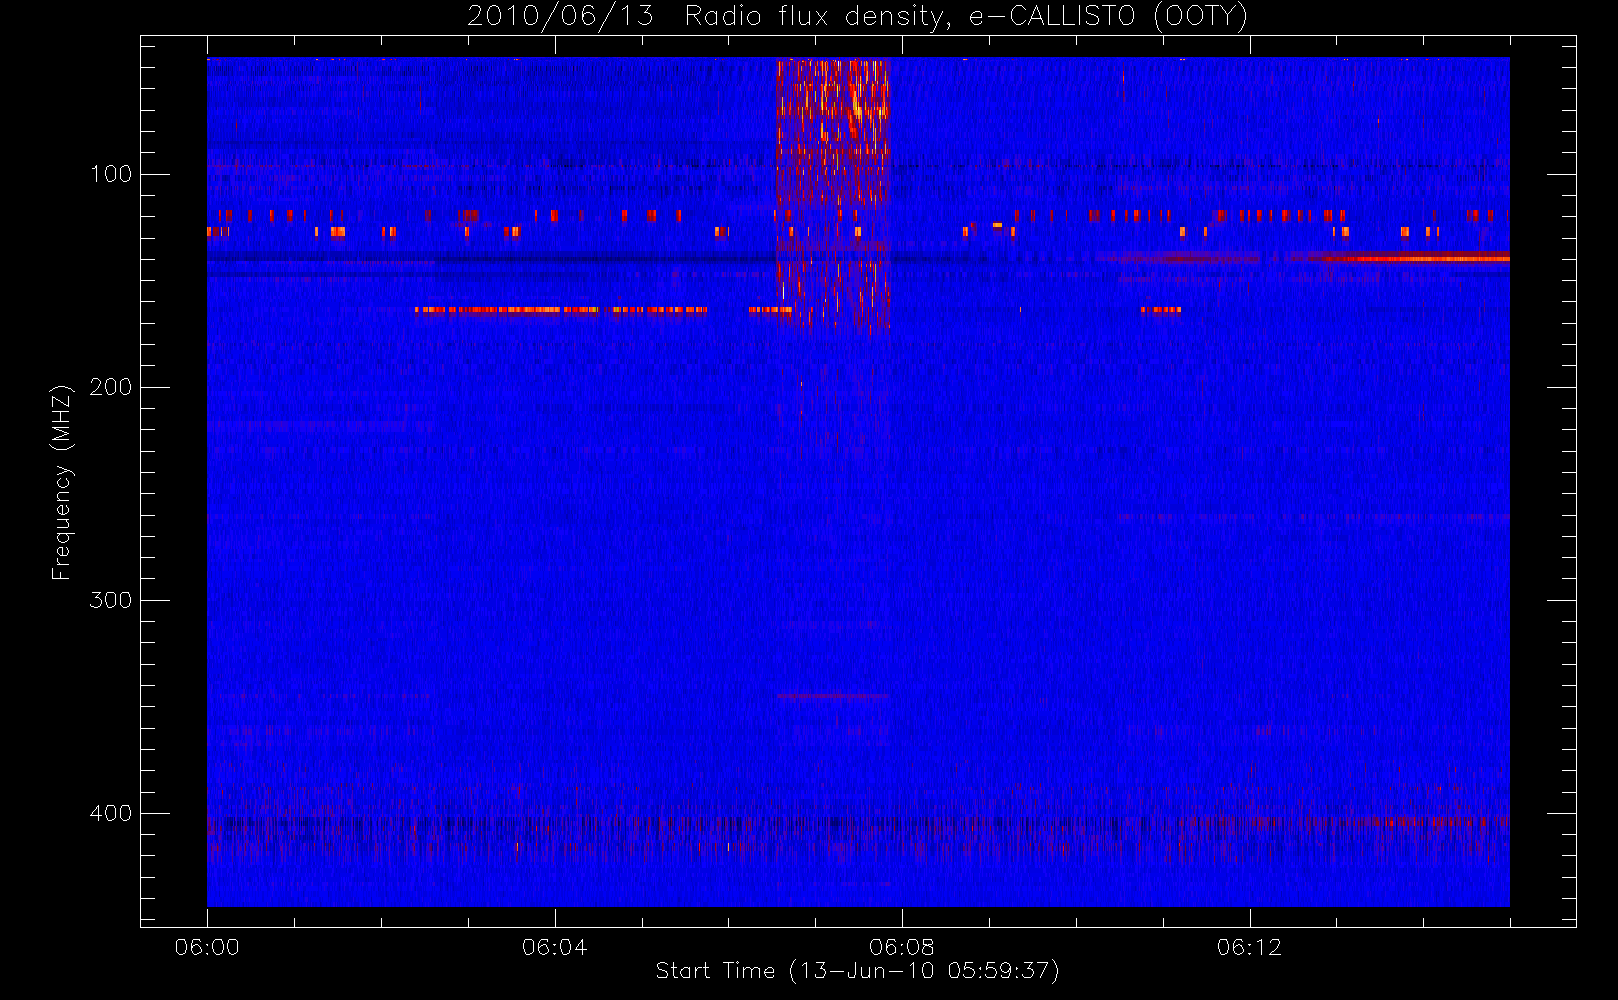Click the plot title '2010/06/13 Radio flux density'
The image size is (1618, 1000).
[x=857, y=17]
